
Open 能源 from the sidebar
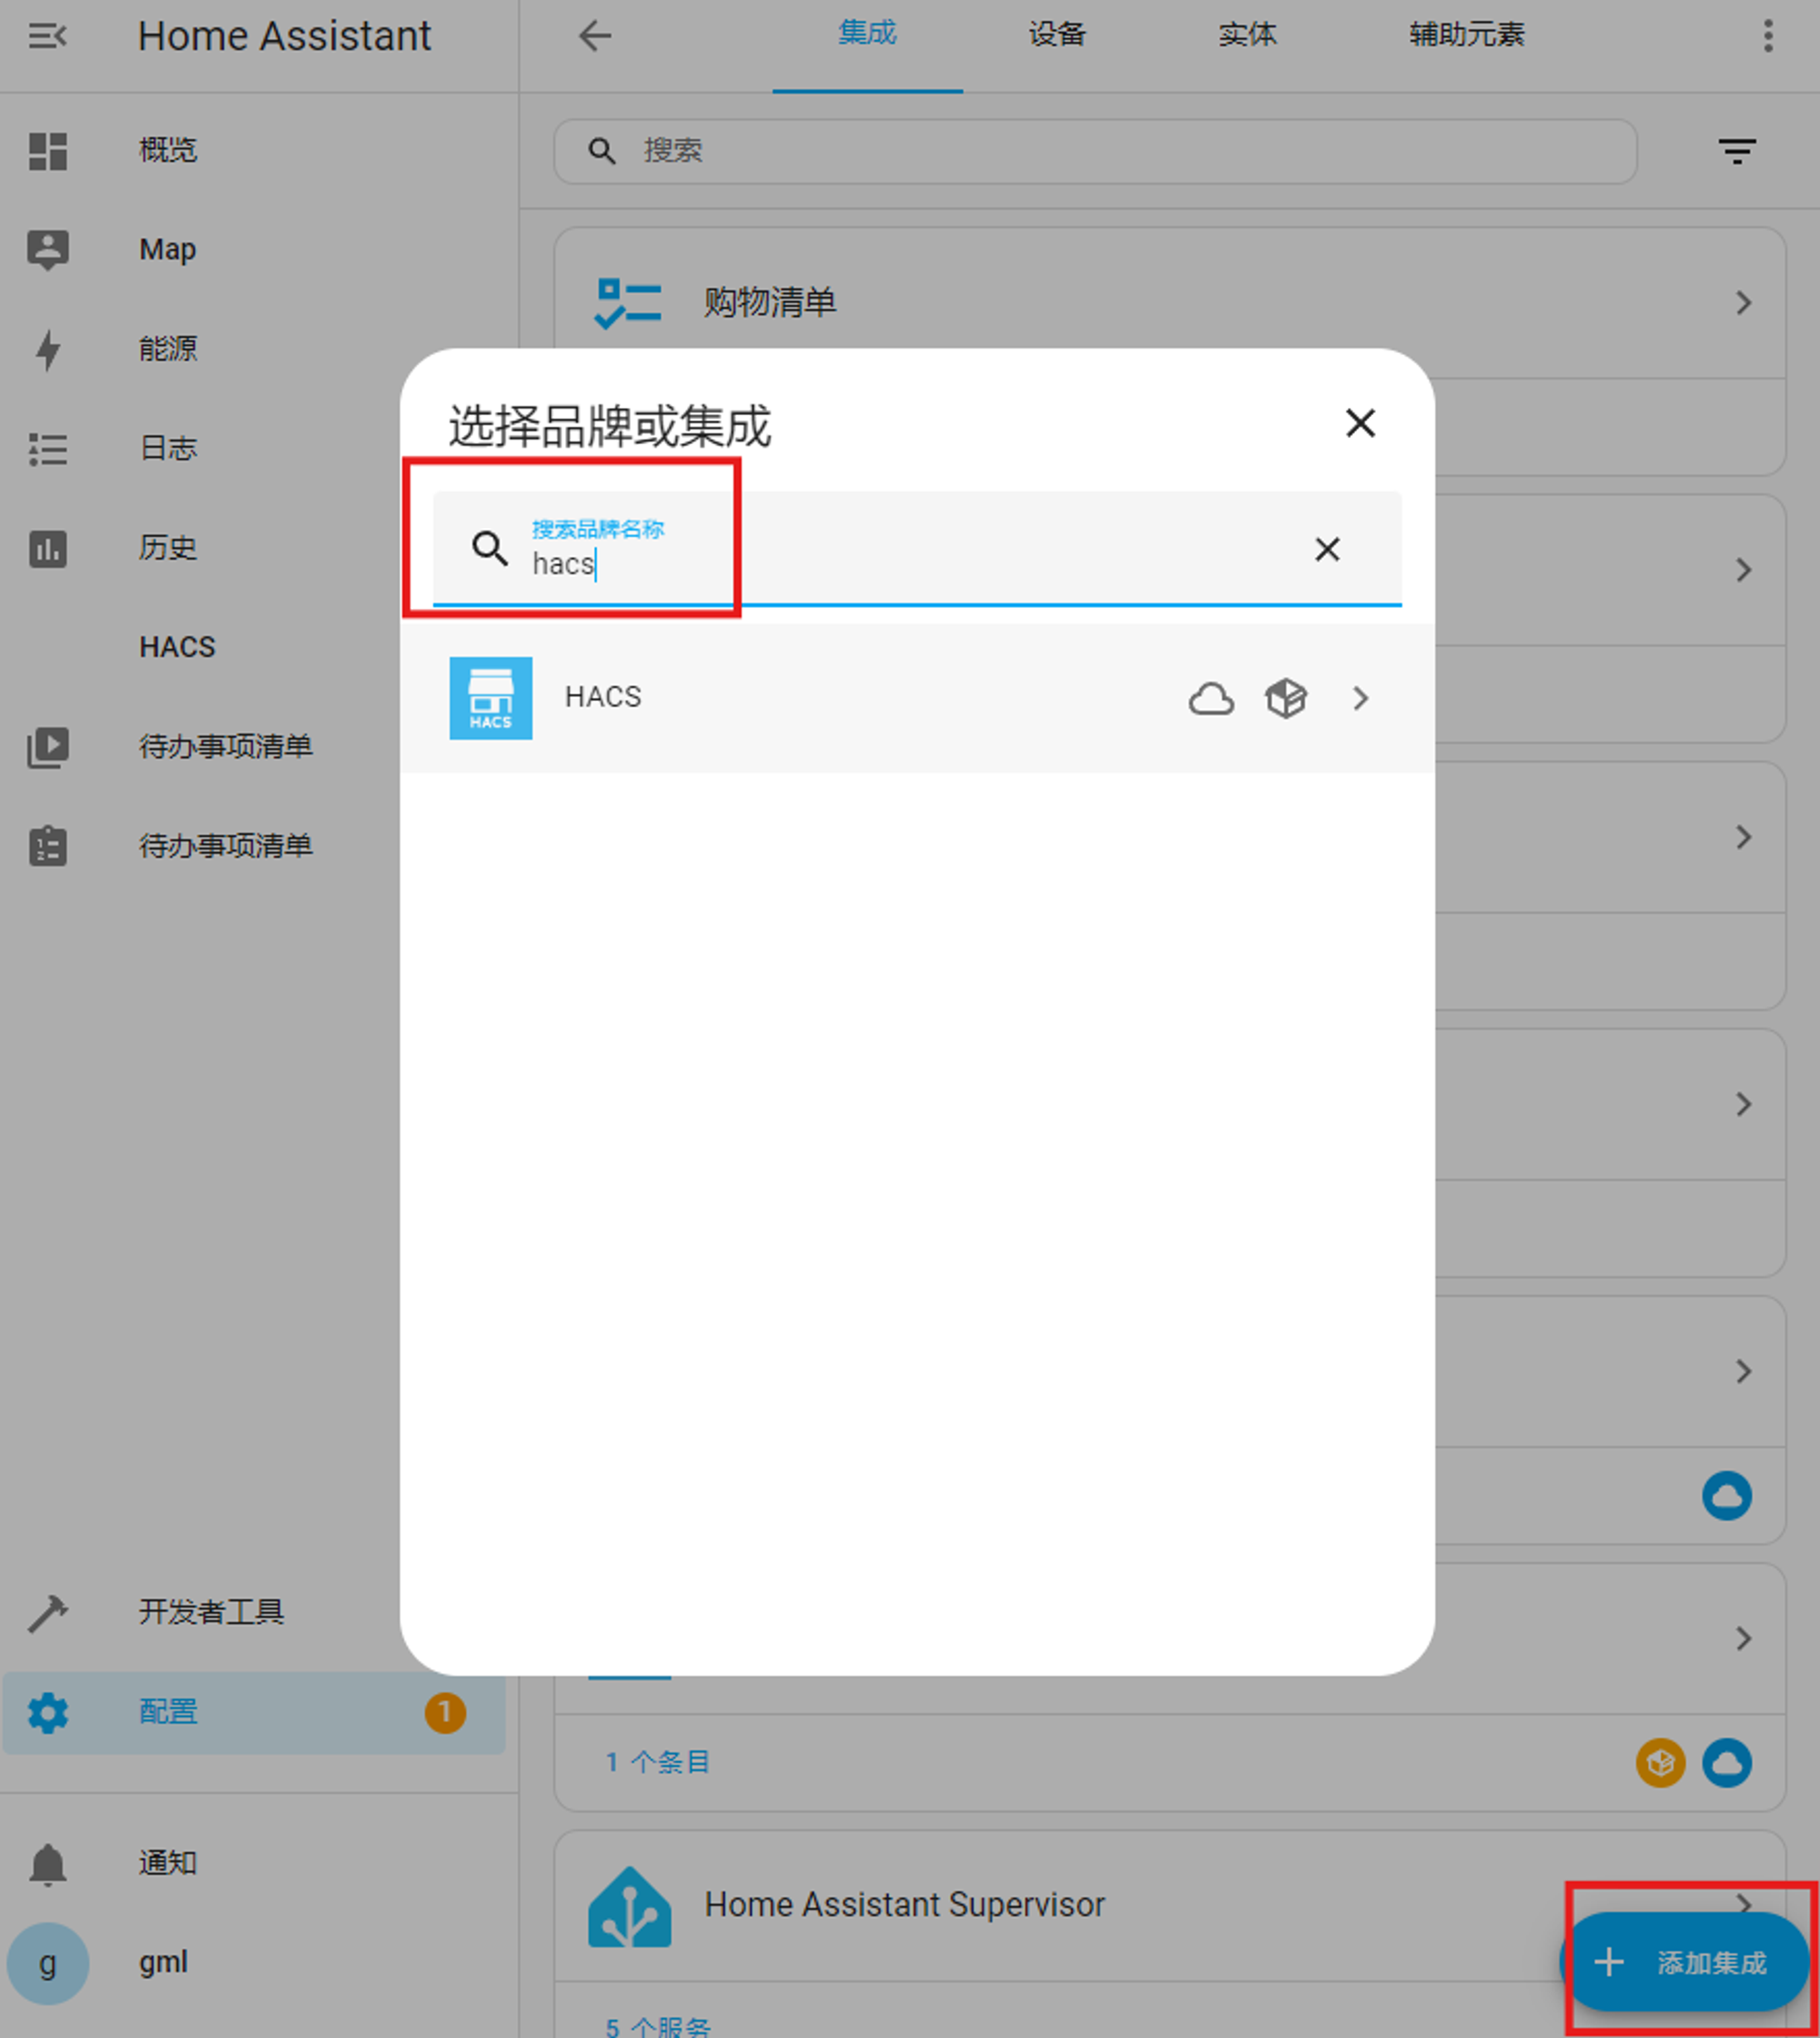(x=47, y=349)
